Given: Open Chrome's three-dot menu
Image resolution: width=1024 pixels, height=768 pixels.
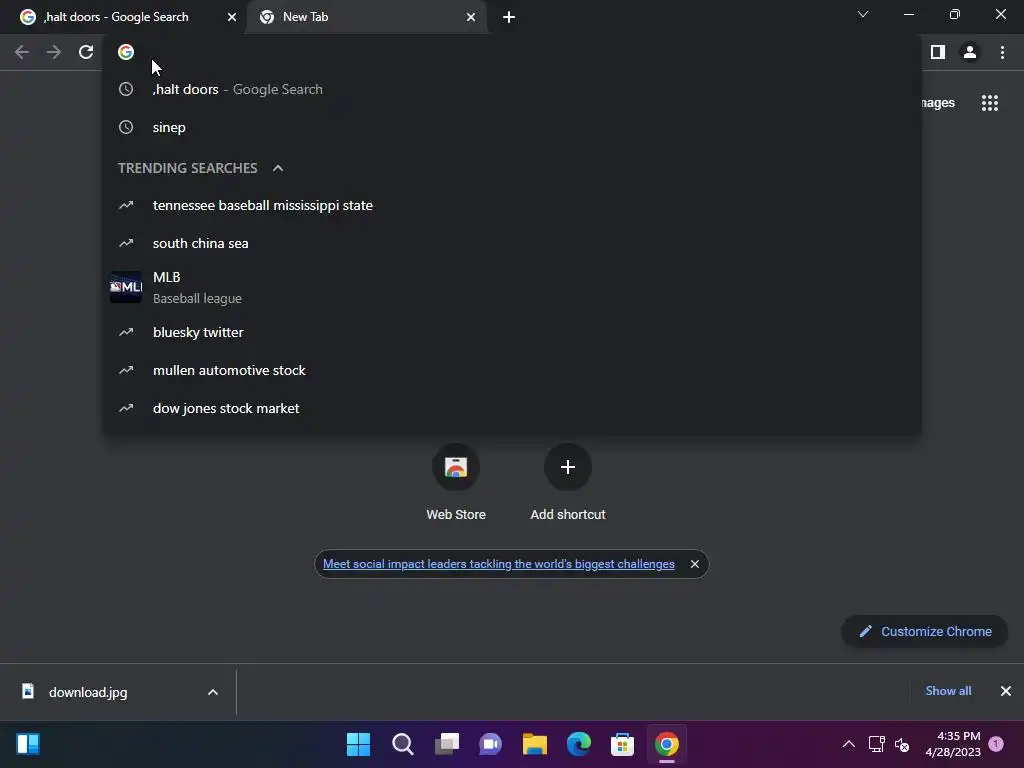Looking at the screenshot, I should coord(1002,52).
